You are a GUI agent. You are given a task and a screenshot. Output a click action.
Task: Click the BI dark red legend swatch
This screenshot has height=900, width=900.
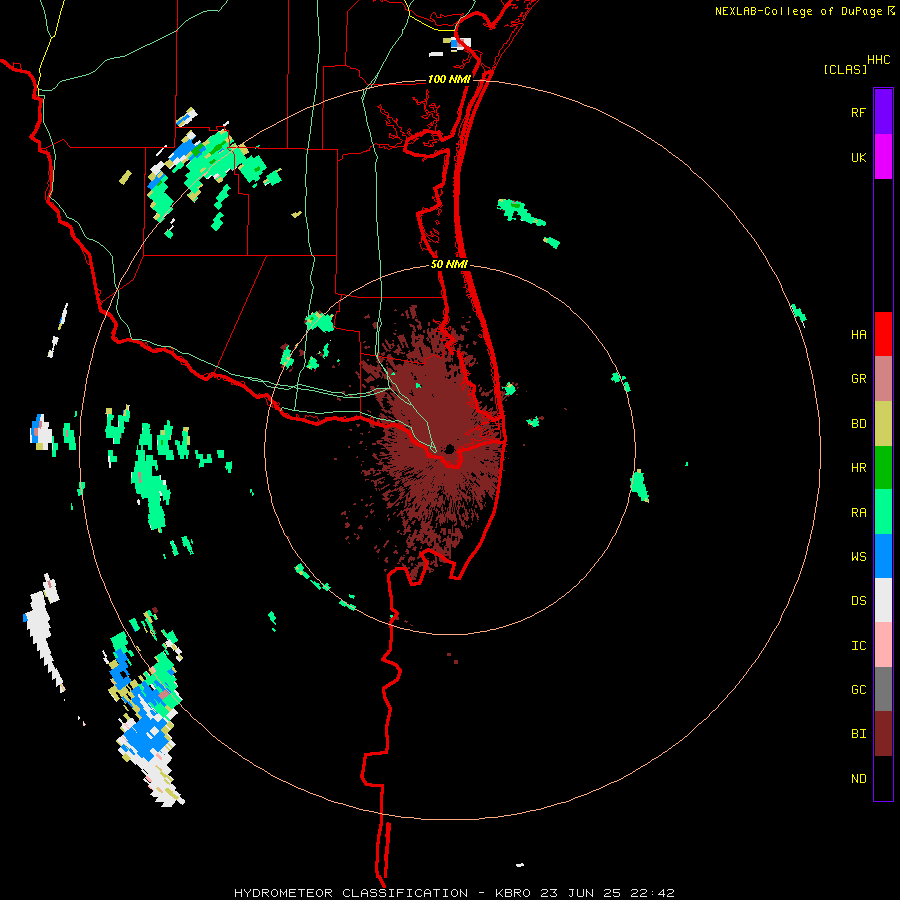883,734
